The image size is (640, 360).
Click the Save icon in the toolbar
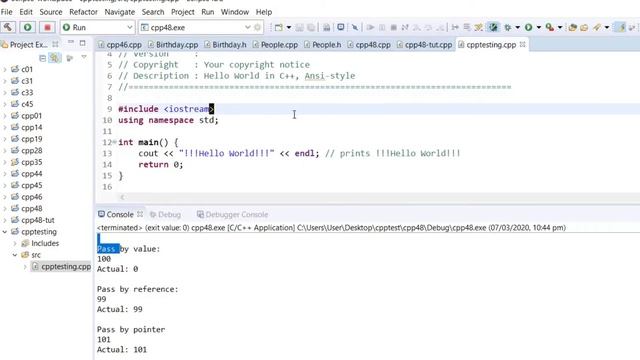[300, 27]
